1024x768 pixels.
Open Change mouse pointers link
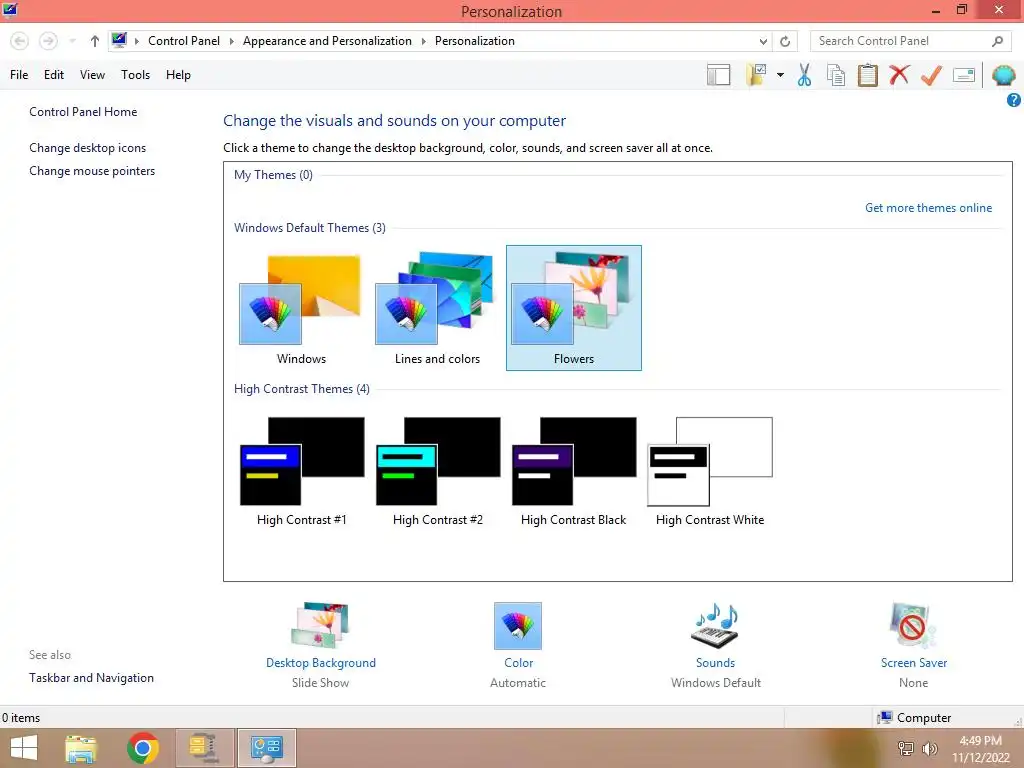click(92, 171)
